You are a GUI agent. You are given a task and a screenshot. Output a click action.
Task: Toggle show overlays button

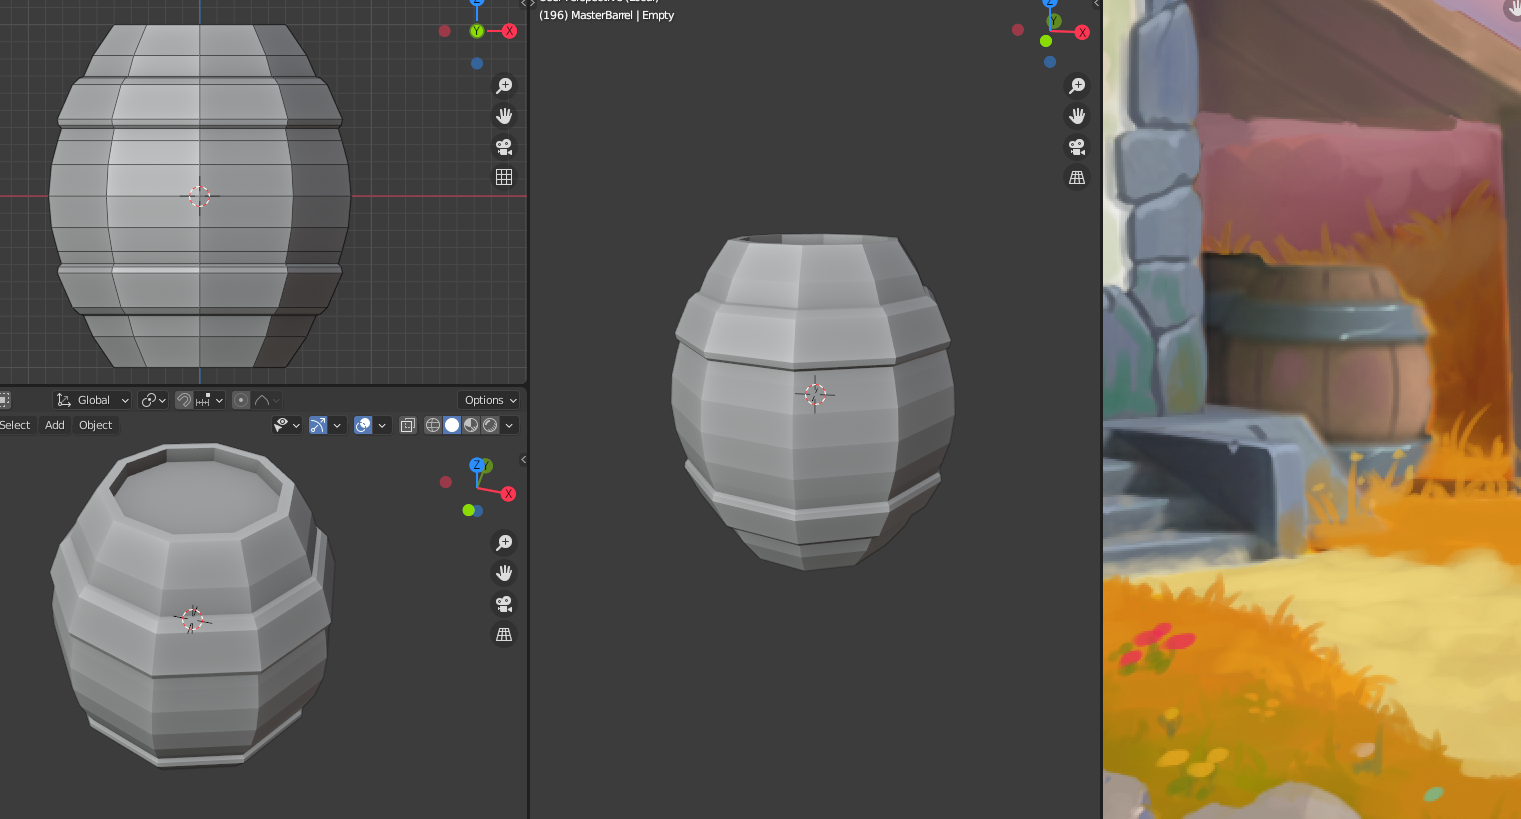click(x=363, y=425)
